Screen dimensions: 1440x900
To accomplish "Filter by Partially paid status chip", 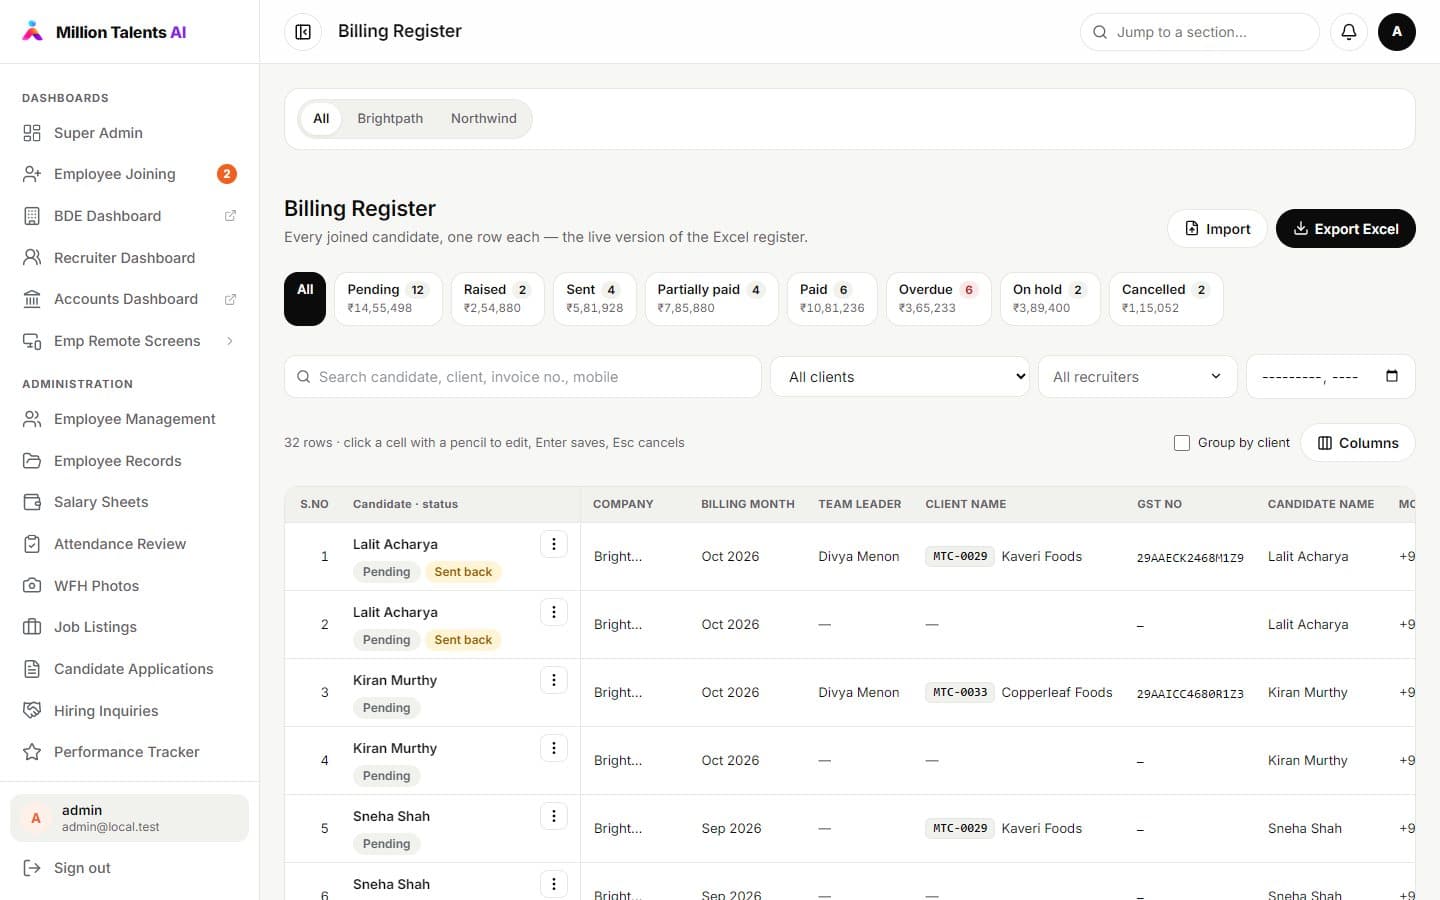I will click(711, 299).
